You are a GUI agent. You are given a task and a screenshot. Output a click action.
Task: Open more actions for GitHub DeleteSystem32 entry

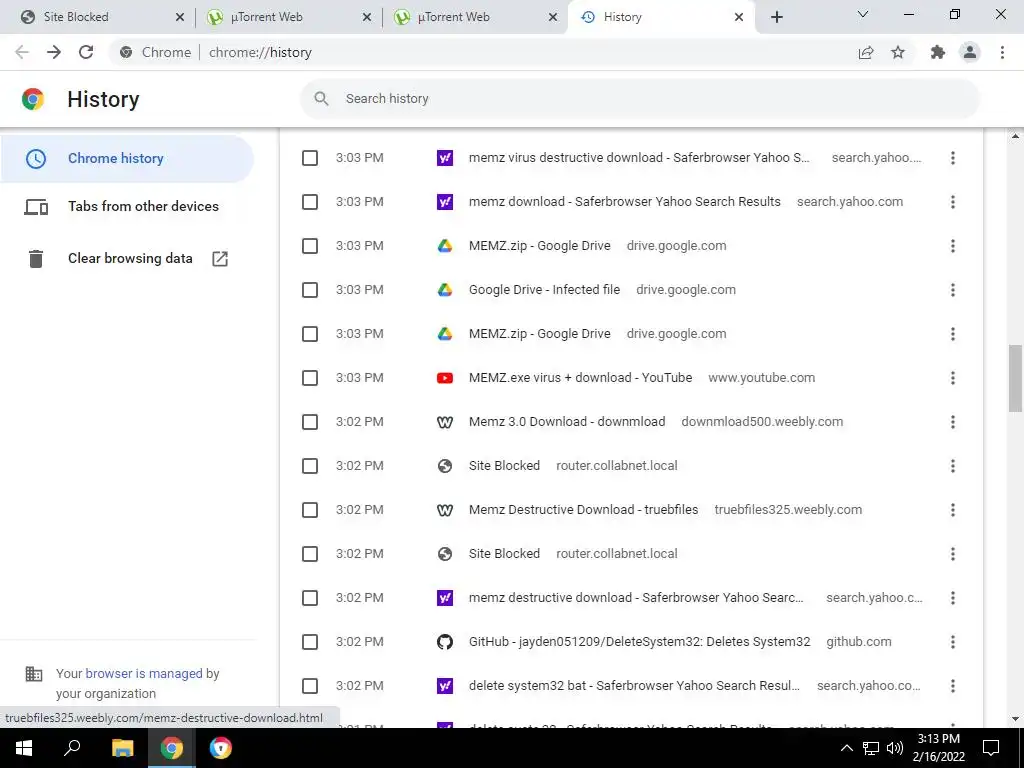[x=953, y=642]
